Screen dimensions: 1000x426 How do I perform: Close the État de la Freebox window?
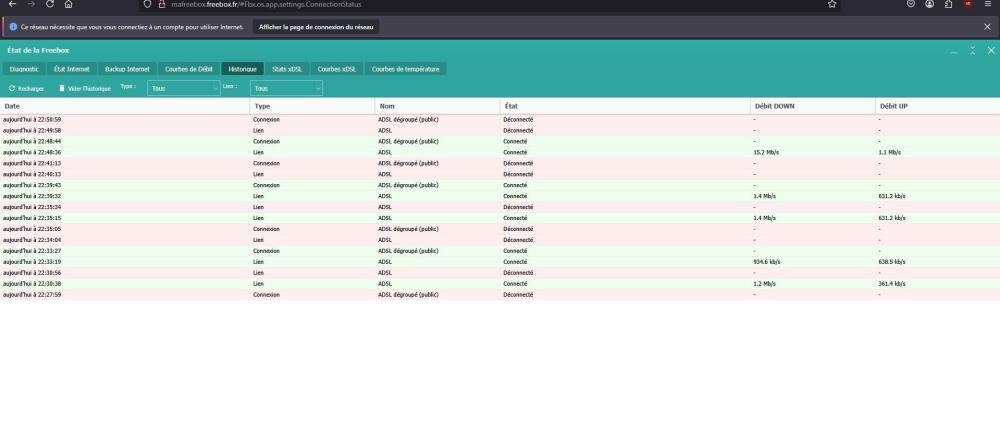pos(991,50)
